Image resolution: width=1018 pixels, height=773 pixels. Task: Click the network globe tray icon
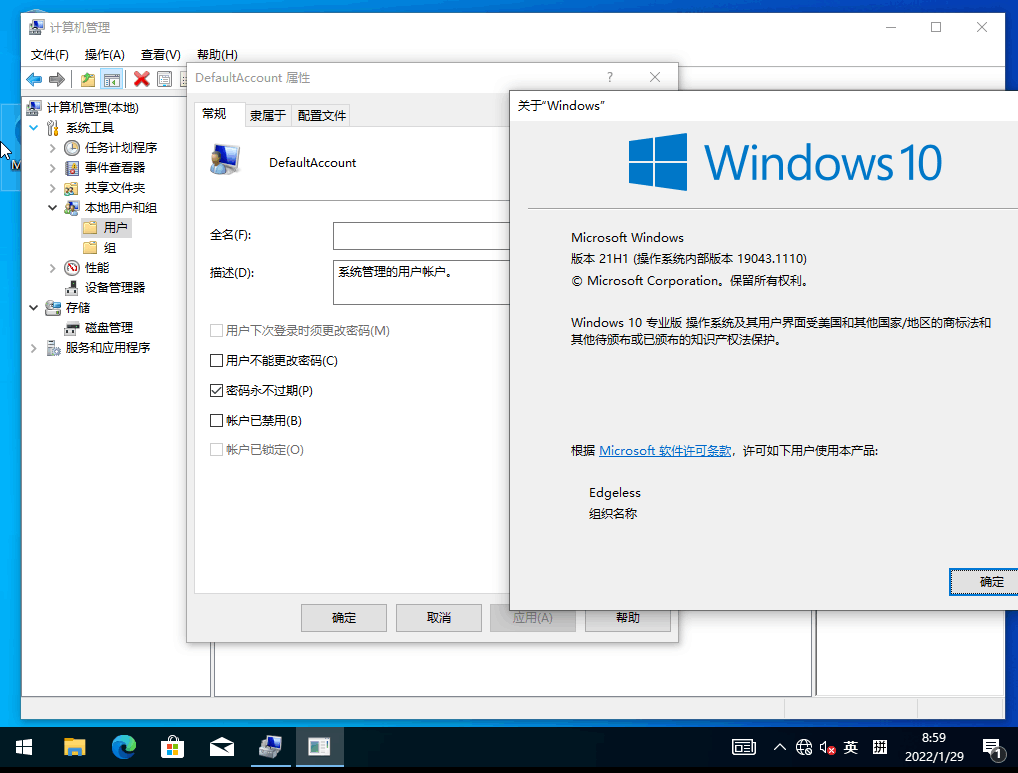coord(804,748)
